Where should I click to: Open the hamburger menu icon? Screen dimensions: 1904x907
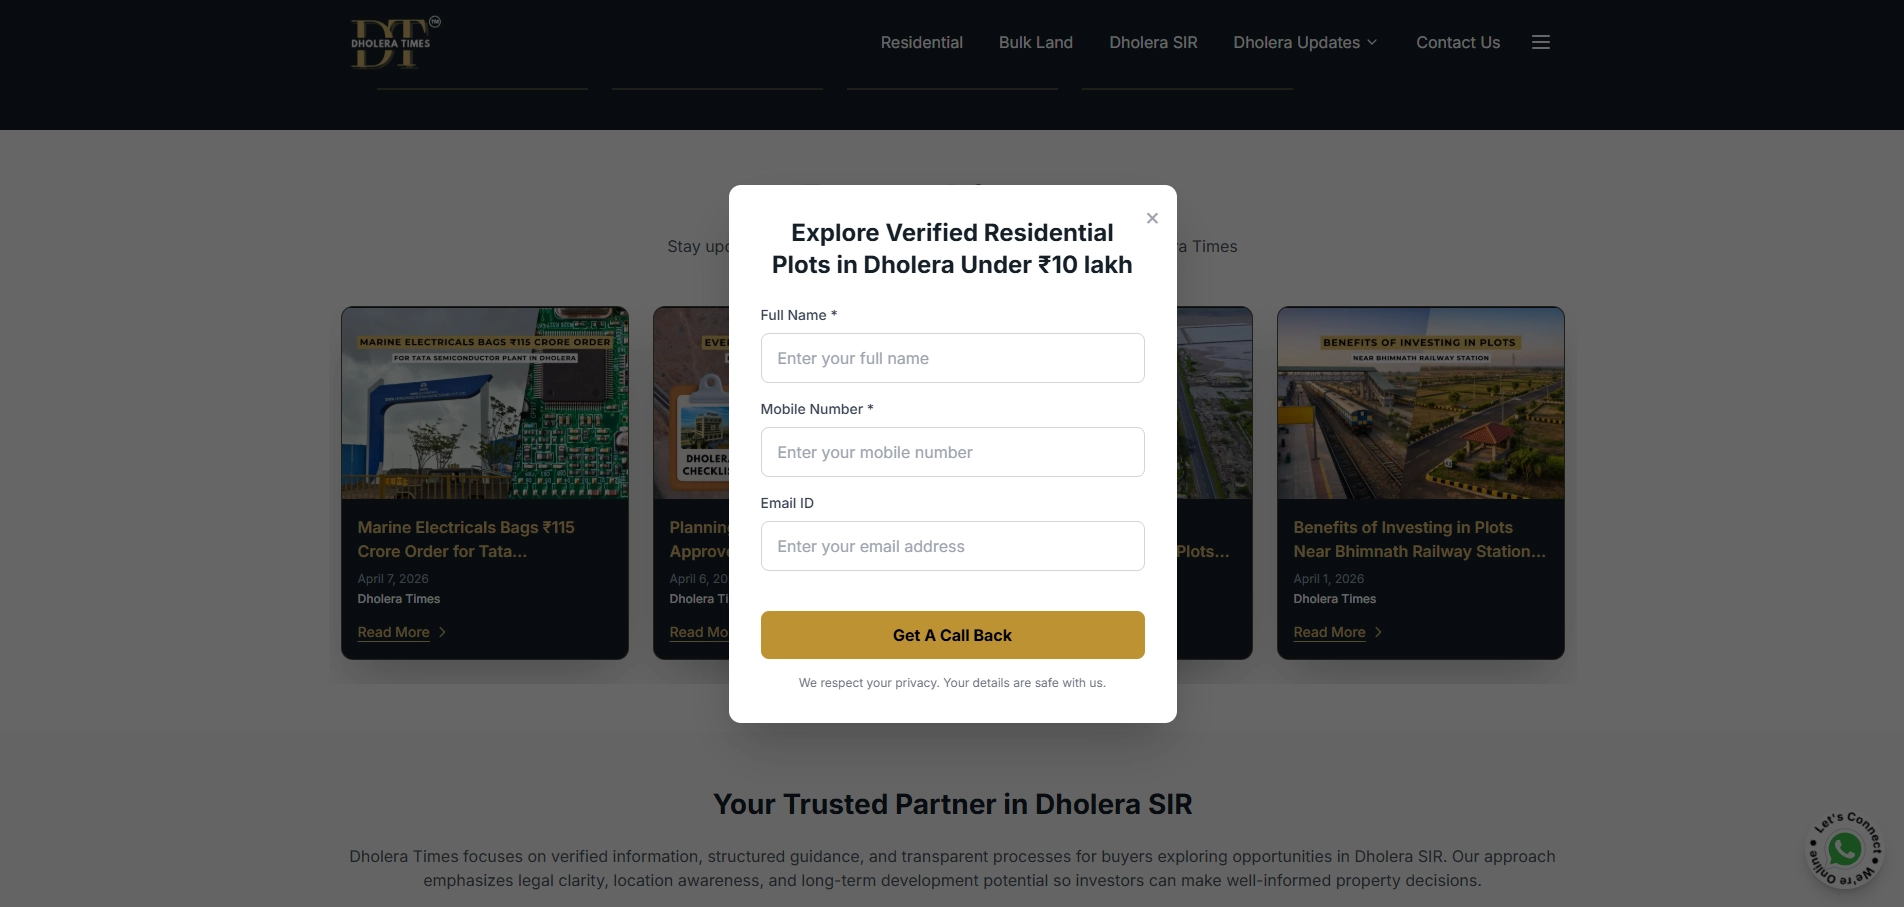pos(1541,42)
